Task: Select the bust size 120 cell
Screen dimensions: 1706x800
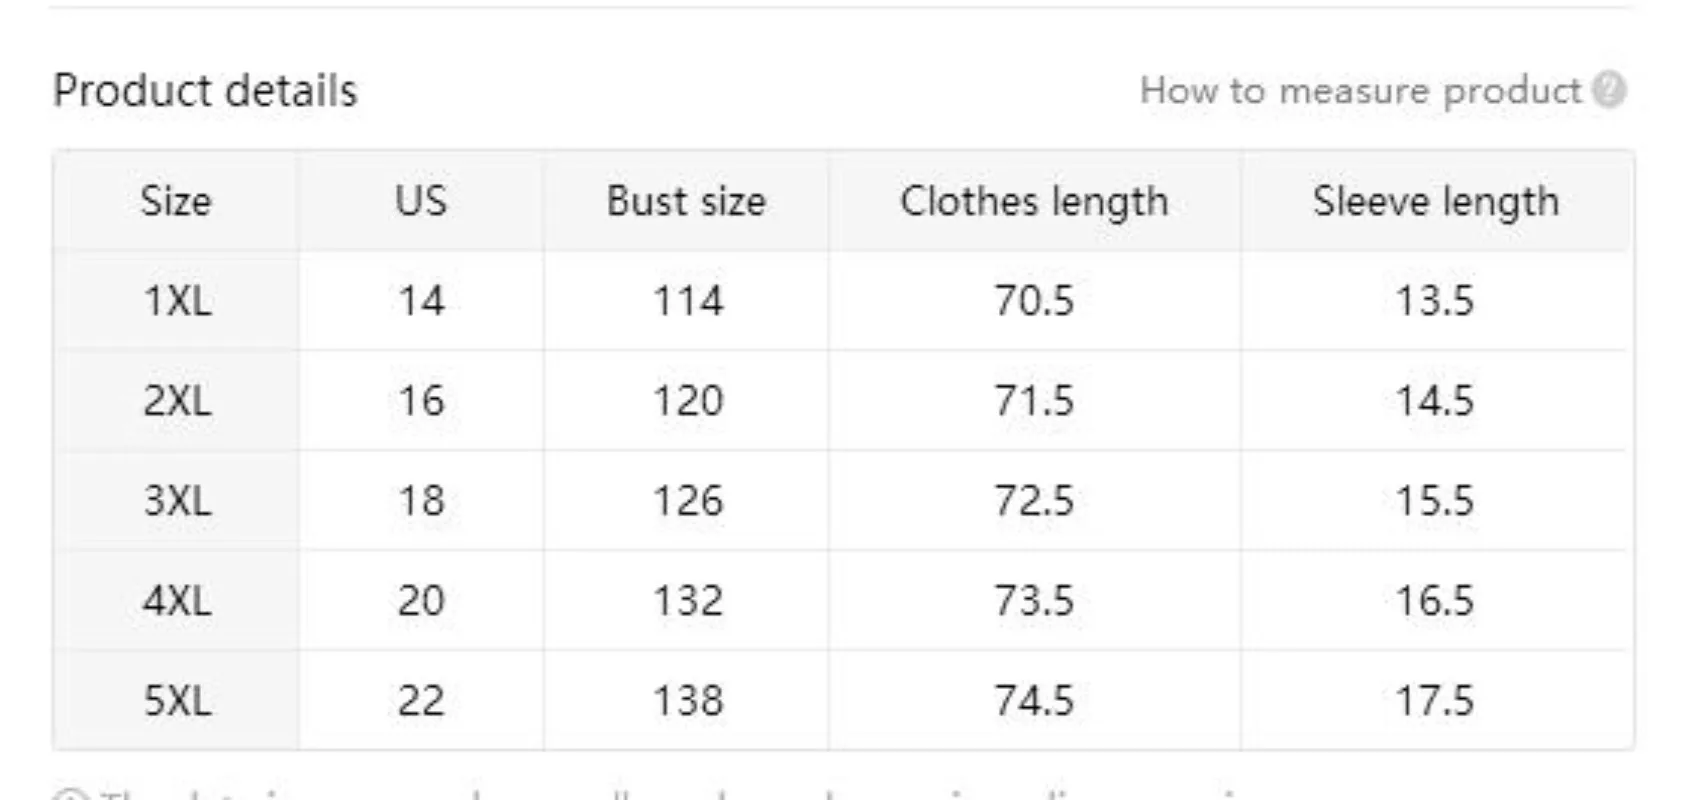Action: click(687, 400)
